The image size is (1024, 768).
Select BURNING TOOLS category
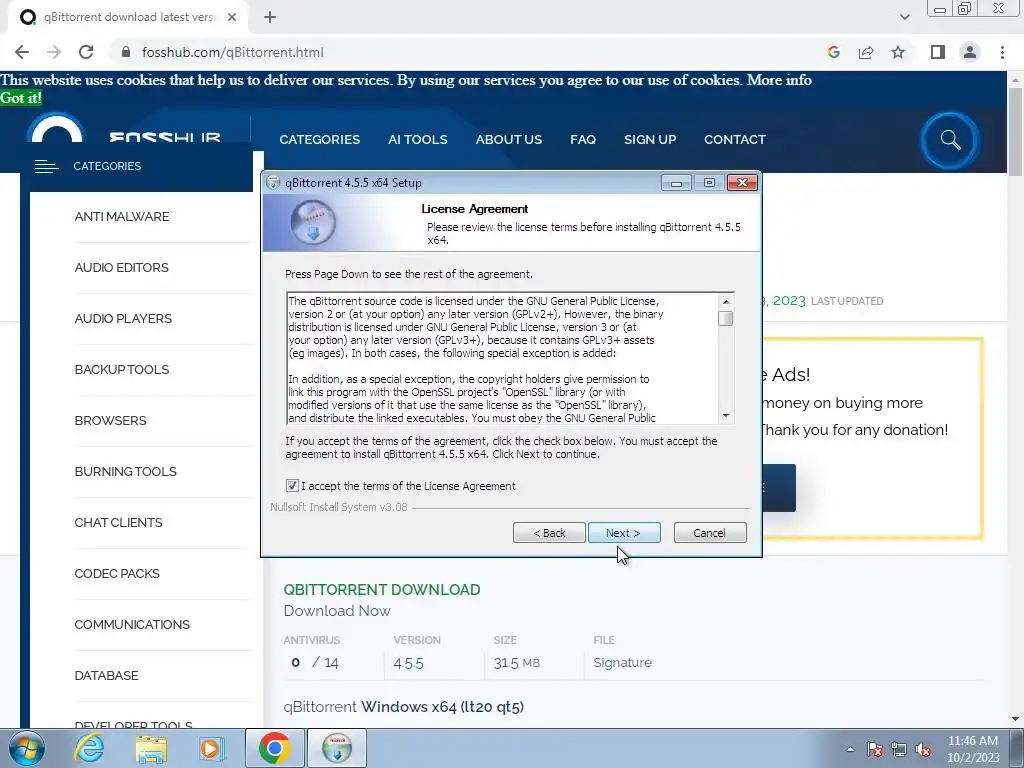(x=125, y=472)
